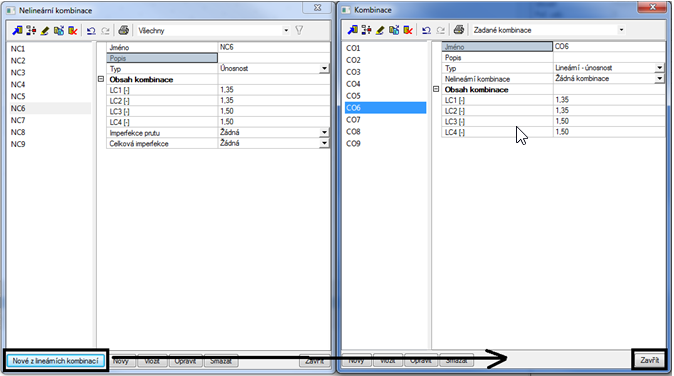Viewport: 674px width, 376px height.
Task: Click Nový button in Kombinace window
Action: 356,360
